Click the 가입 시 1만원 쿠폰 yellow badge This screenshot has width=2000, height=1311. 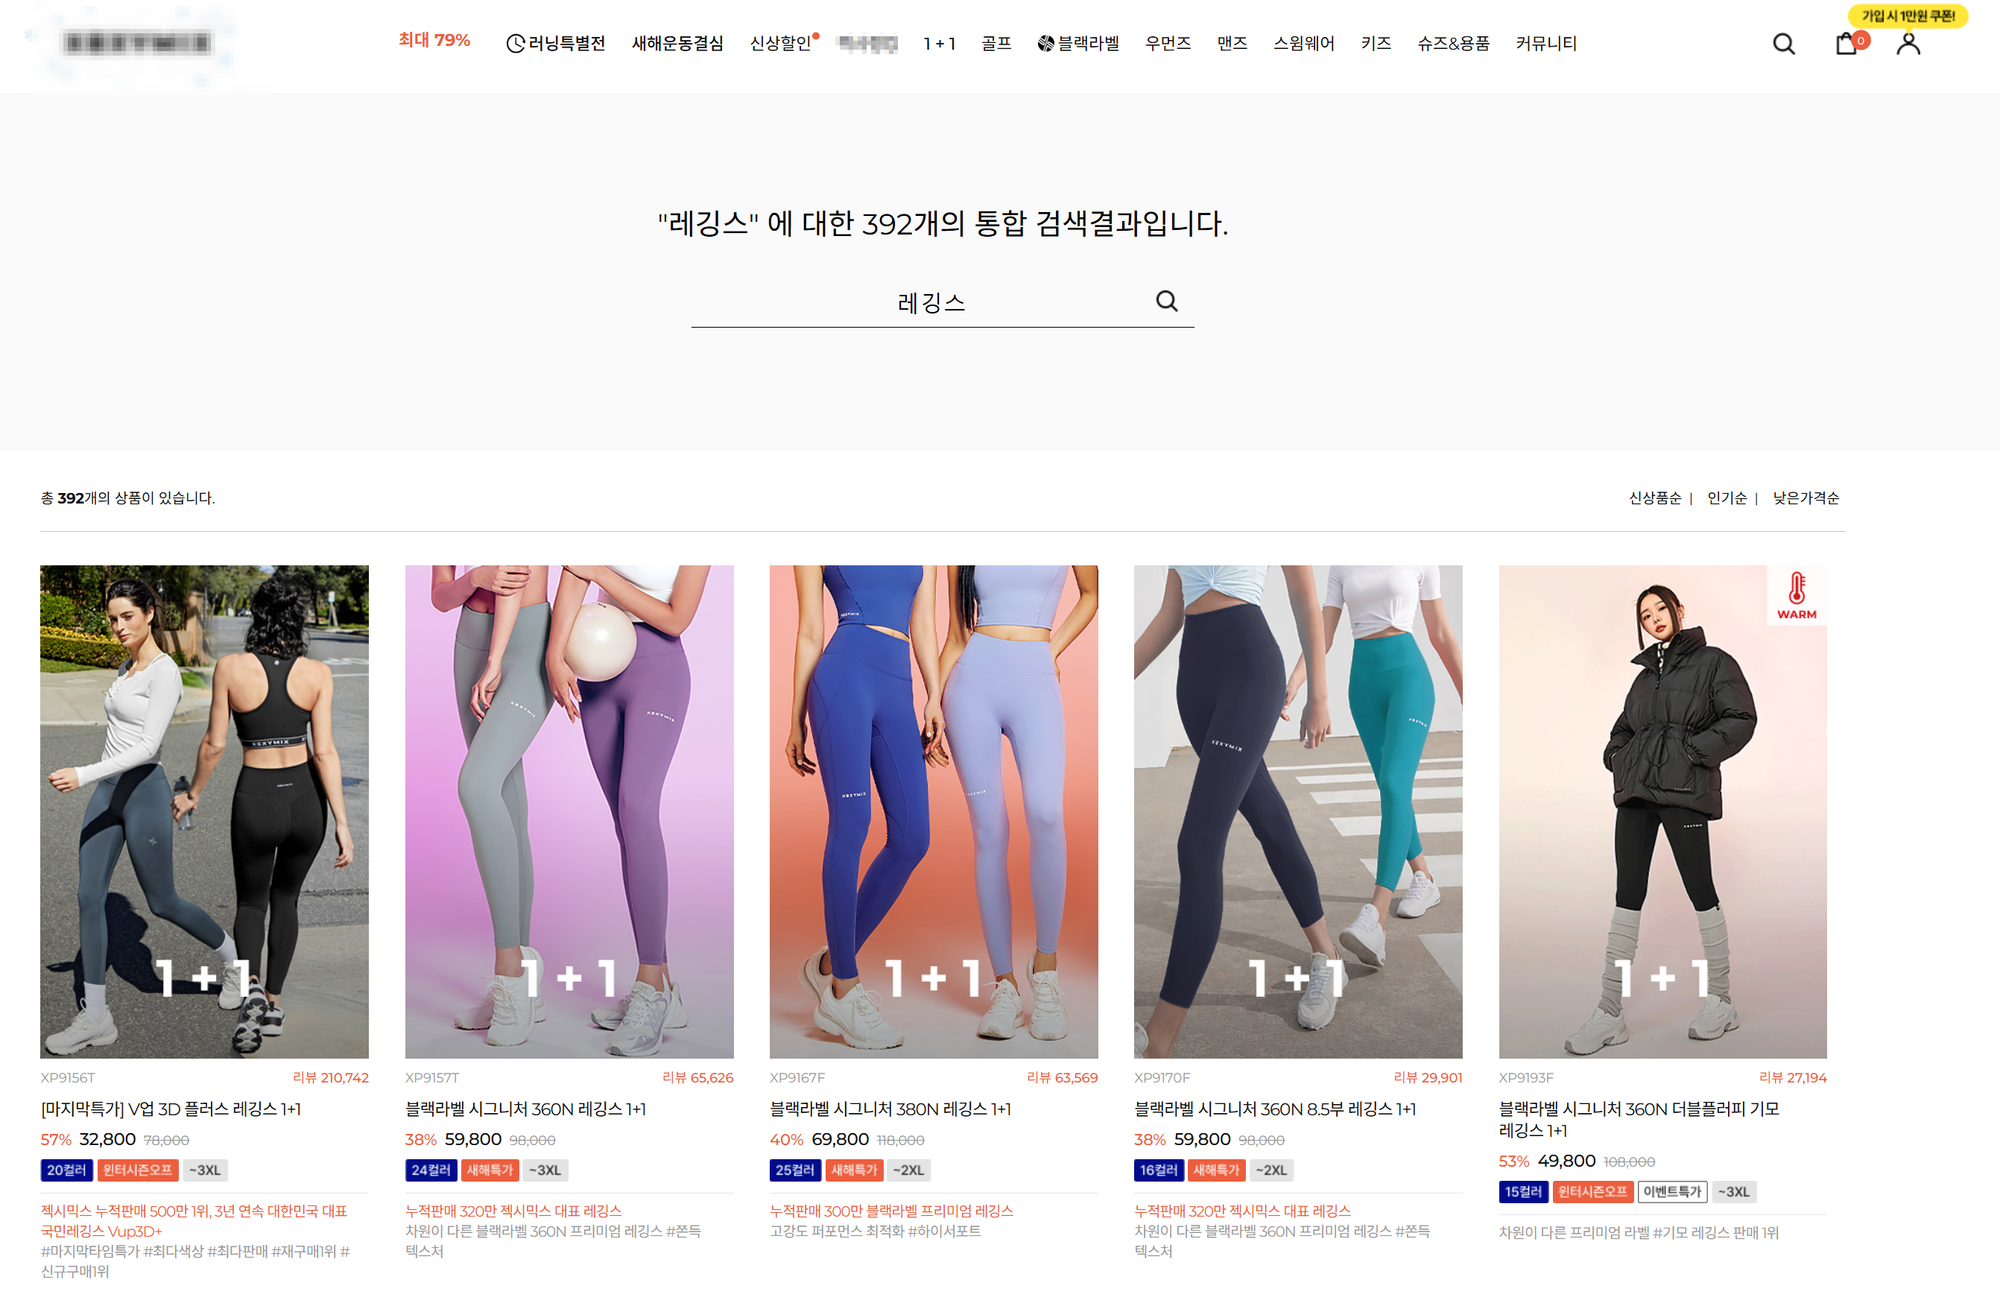[x=1908, y=16]
